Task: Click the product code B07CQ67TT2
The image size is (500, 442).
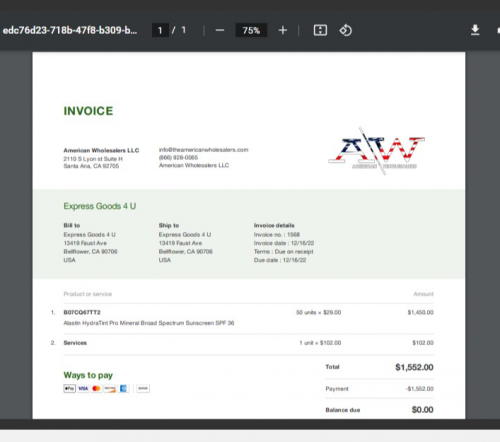Action: (82, 312)
